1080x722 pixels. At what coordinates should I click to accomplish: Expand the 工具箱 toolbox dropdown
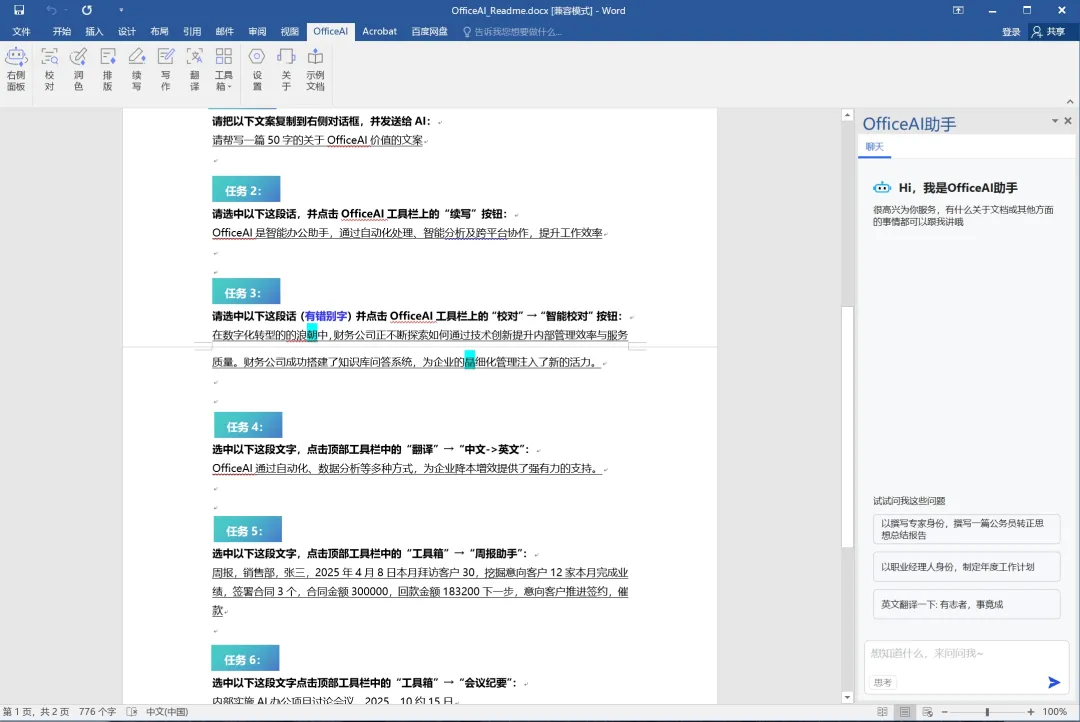coord(224,69)
